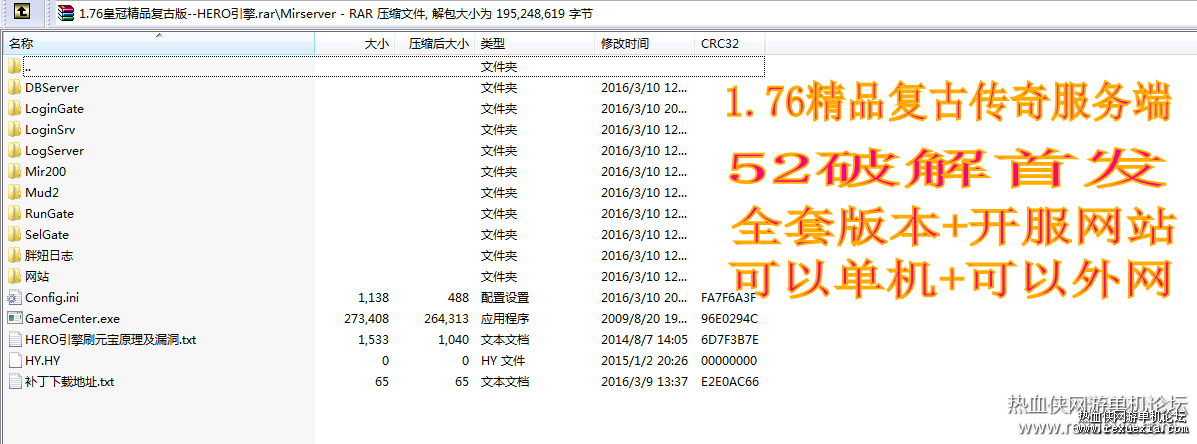Select the LoginSrv folder icon
Image resolution: width=1197 pixels, height=444 pixels.
point(15,129)
